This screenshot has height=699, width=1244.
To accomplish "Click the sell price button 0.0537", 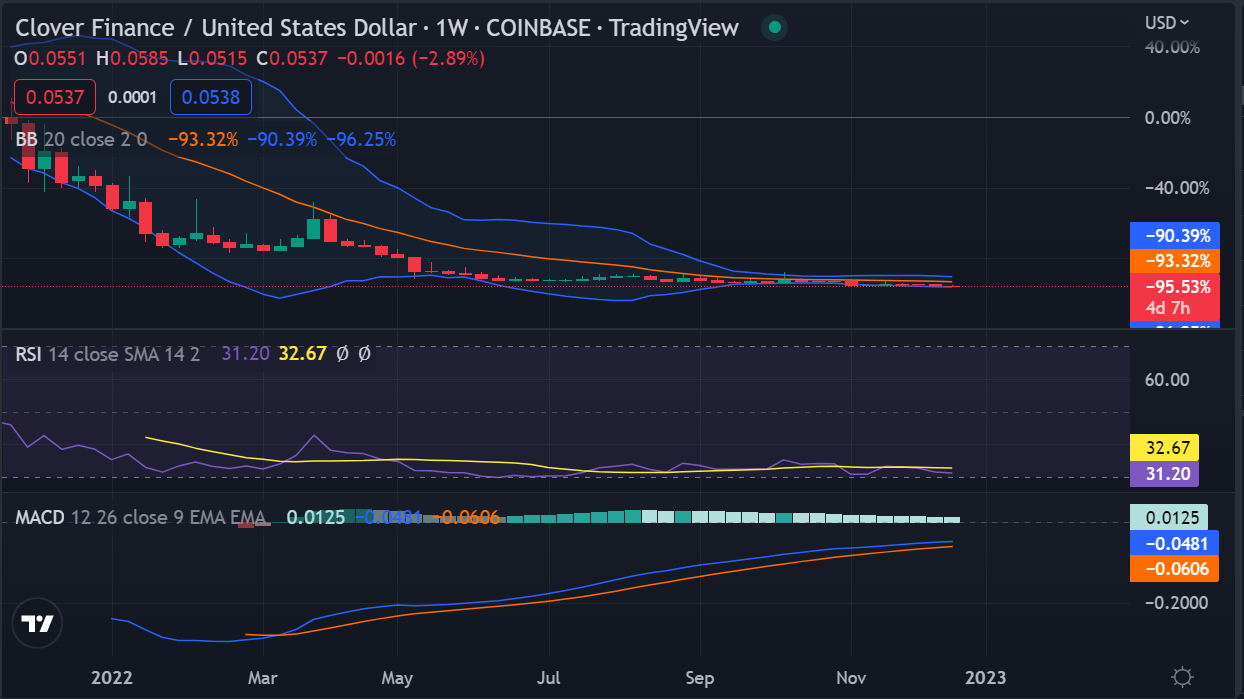I will tap(53, 97).
